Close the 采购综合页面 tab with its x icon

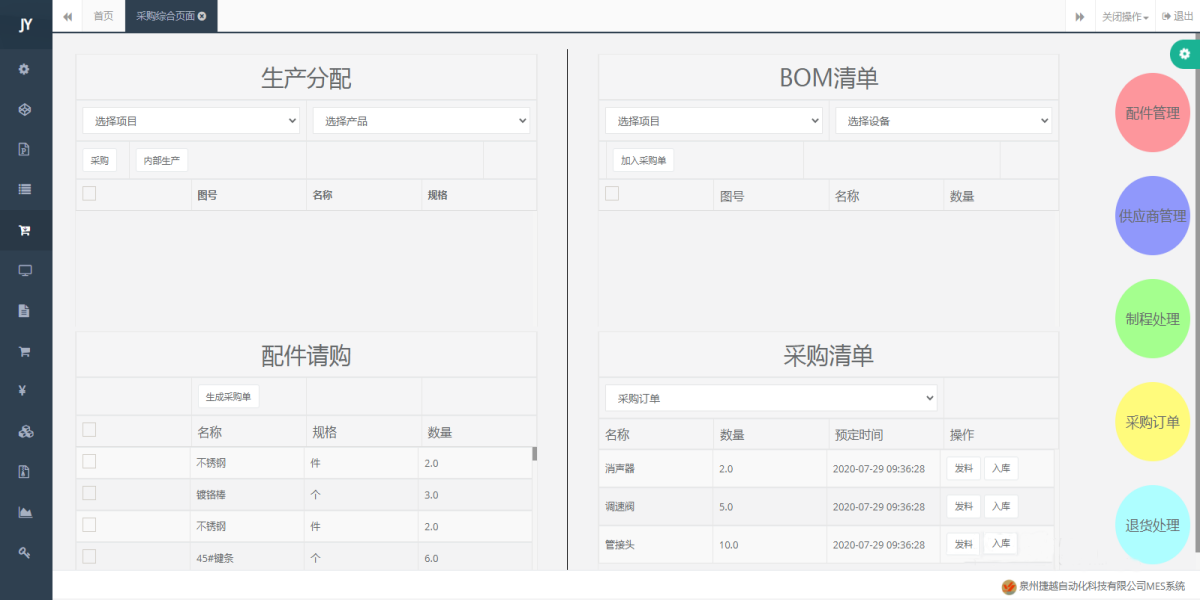202,16
